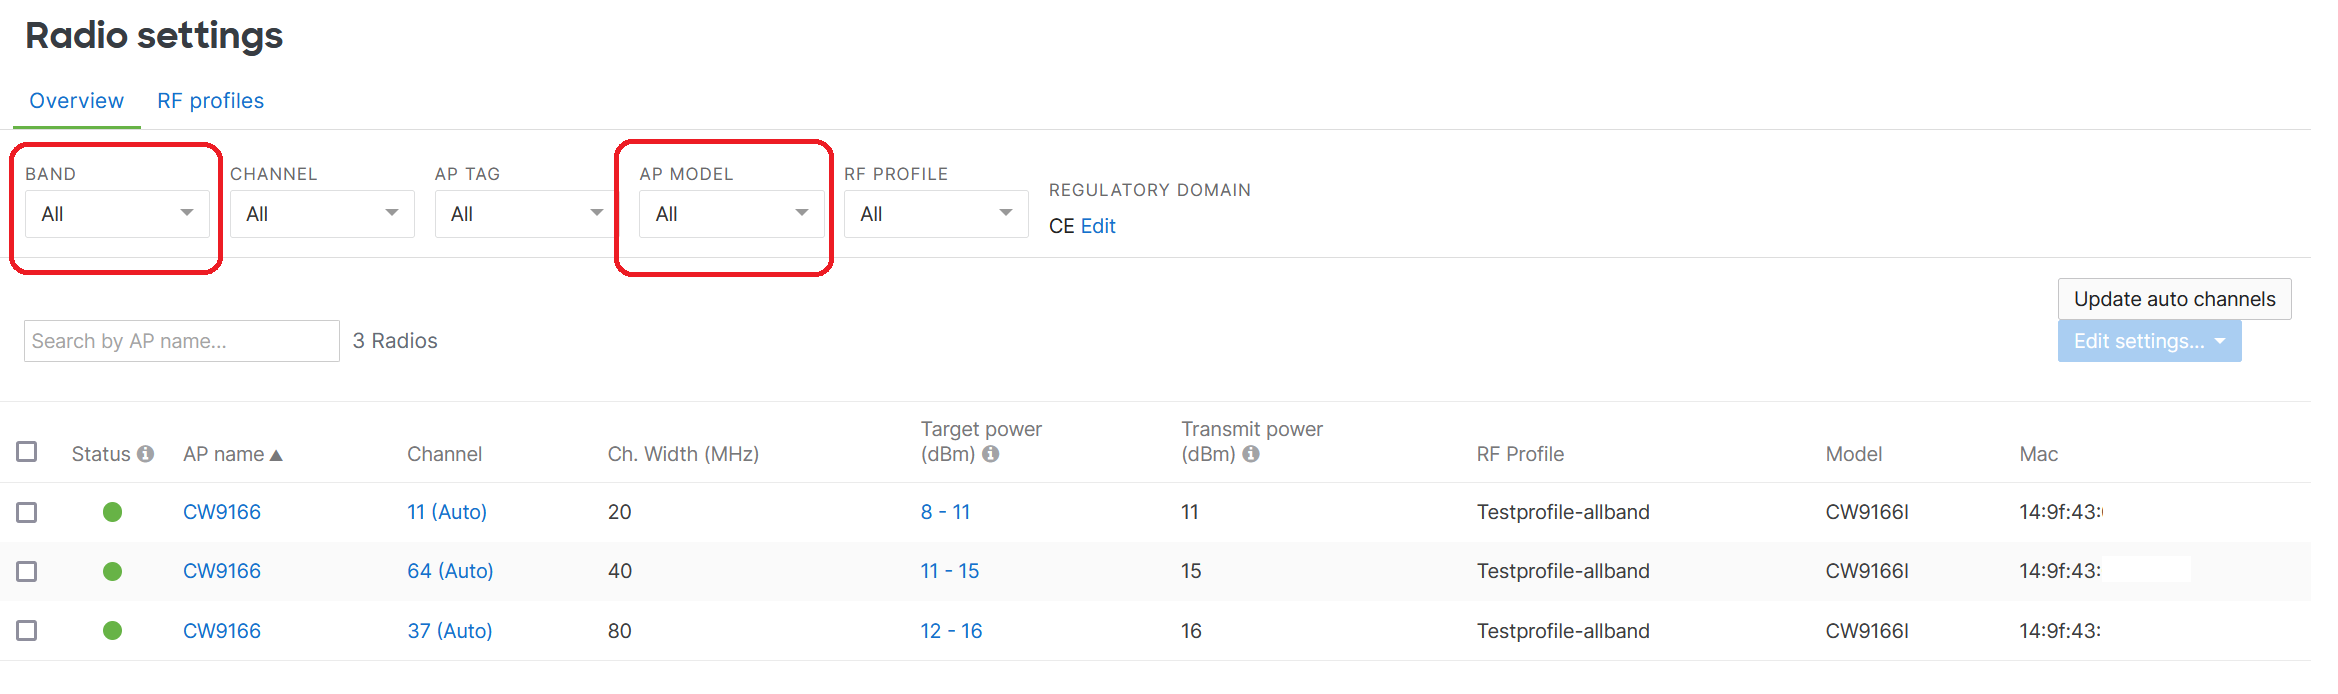The image size is (2338, 694).
Task: Click the Target power info icon
Action: [992, 454]
